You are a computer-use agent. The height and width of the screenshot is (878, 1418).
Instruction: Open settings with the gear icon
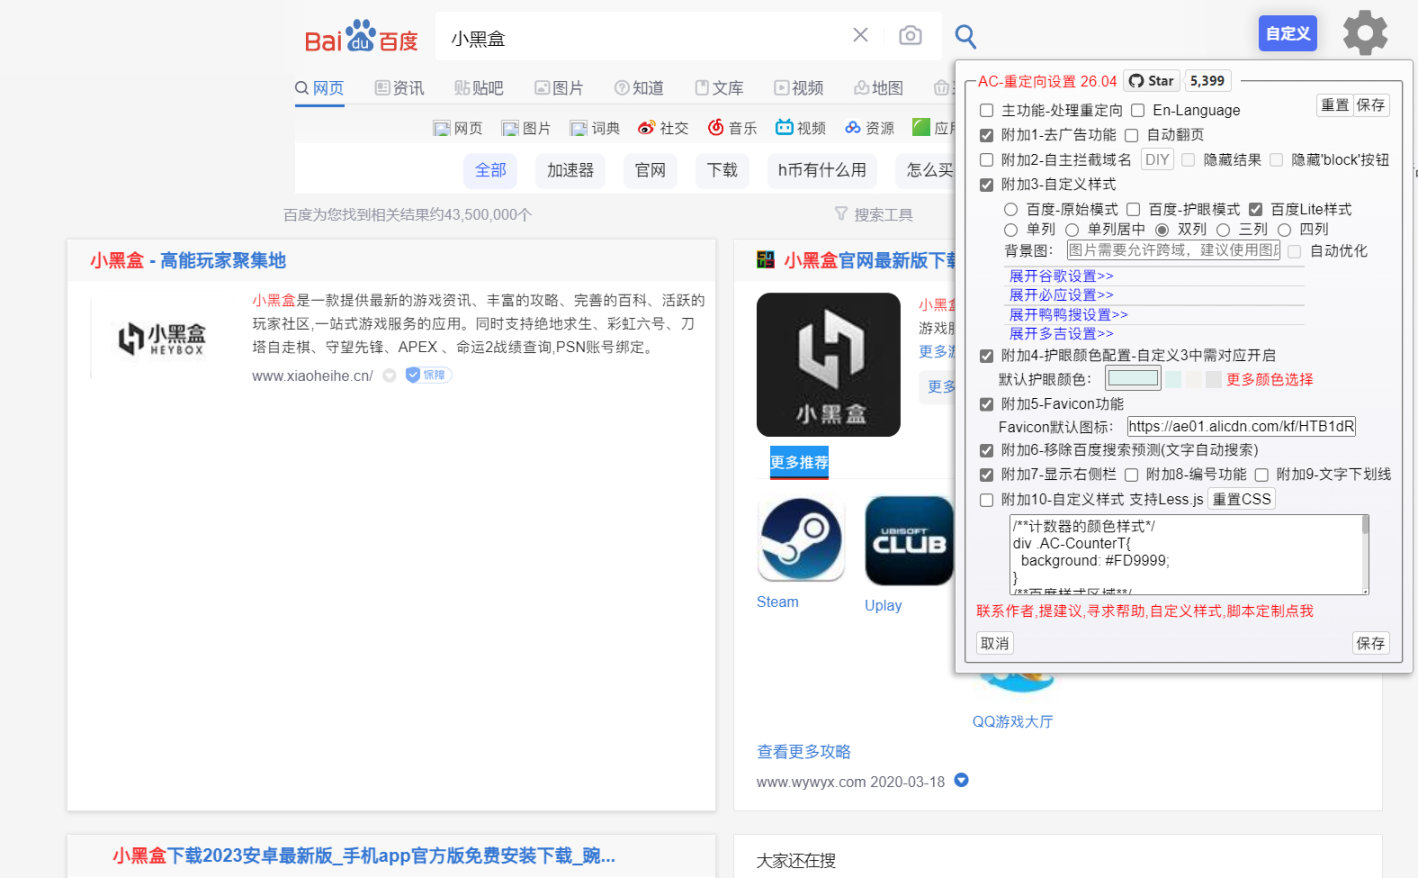[x=1365, y=33]
